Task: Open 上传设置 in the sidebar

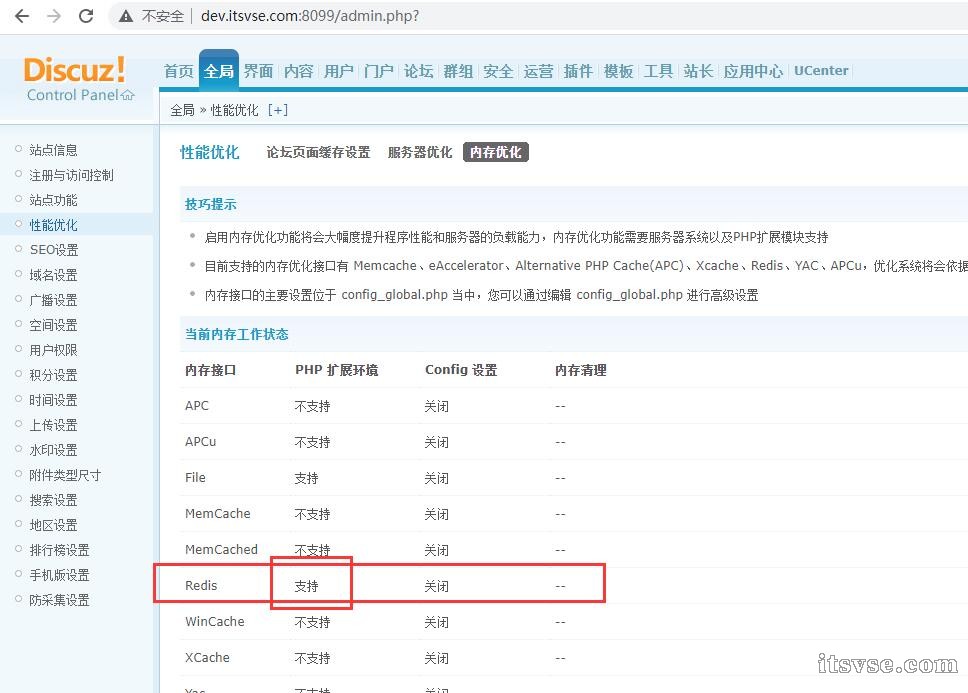Action: coord(53,425)
